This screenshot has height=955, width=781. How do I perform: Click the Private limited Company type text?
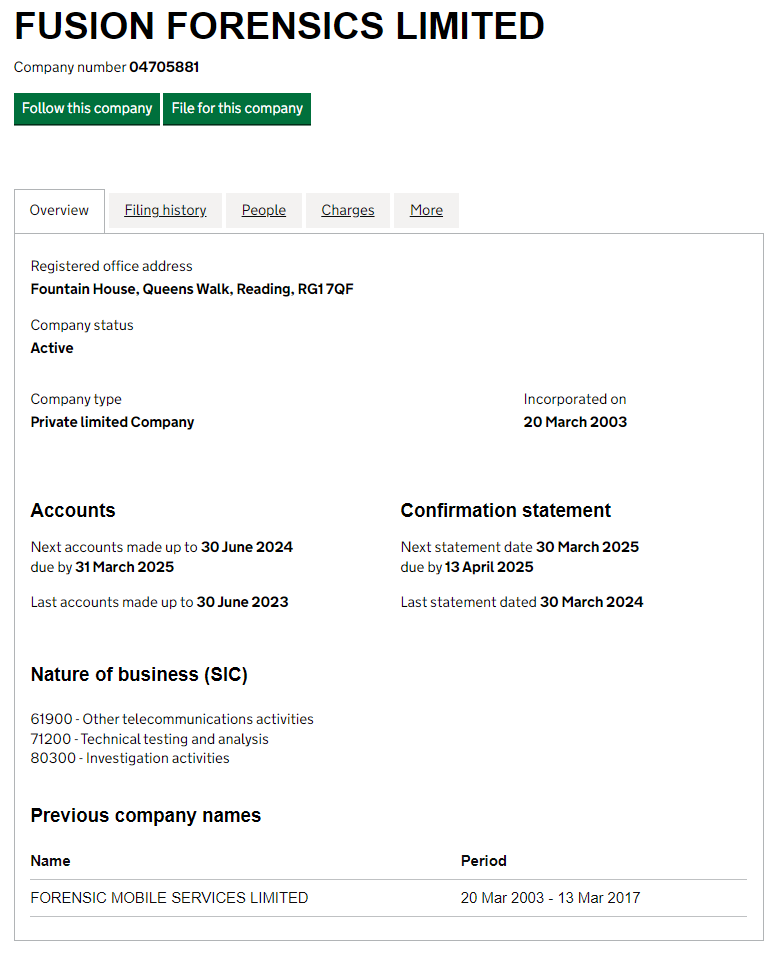(x=112, y=422)
